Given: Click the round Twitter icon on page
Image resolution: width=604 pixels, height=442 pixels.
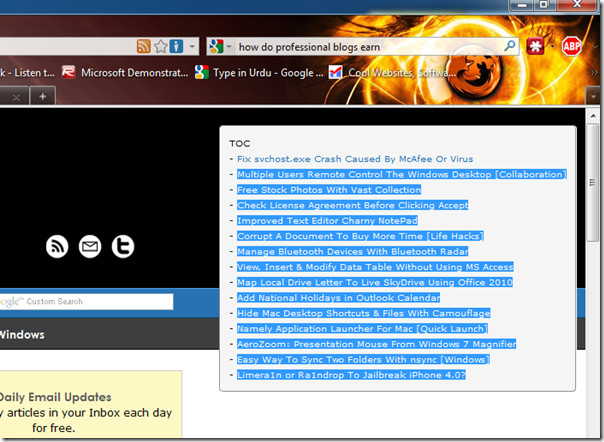Looking at the screenshot, I should [122, 246].
